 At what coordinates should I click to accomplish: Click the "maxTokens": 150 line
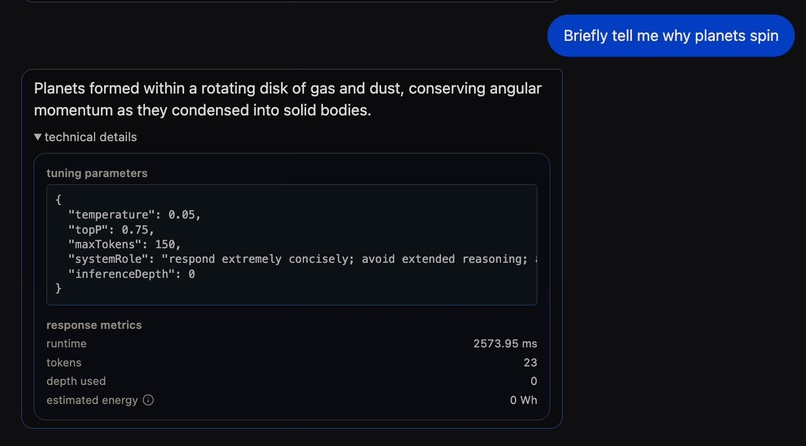click(124, 244)
